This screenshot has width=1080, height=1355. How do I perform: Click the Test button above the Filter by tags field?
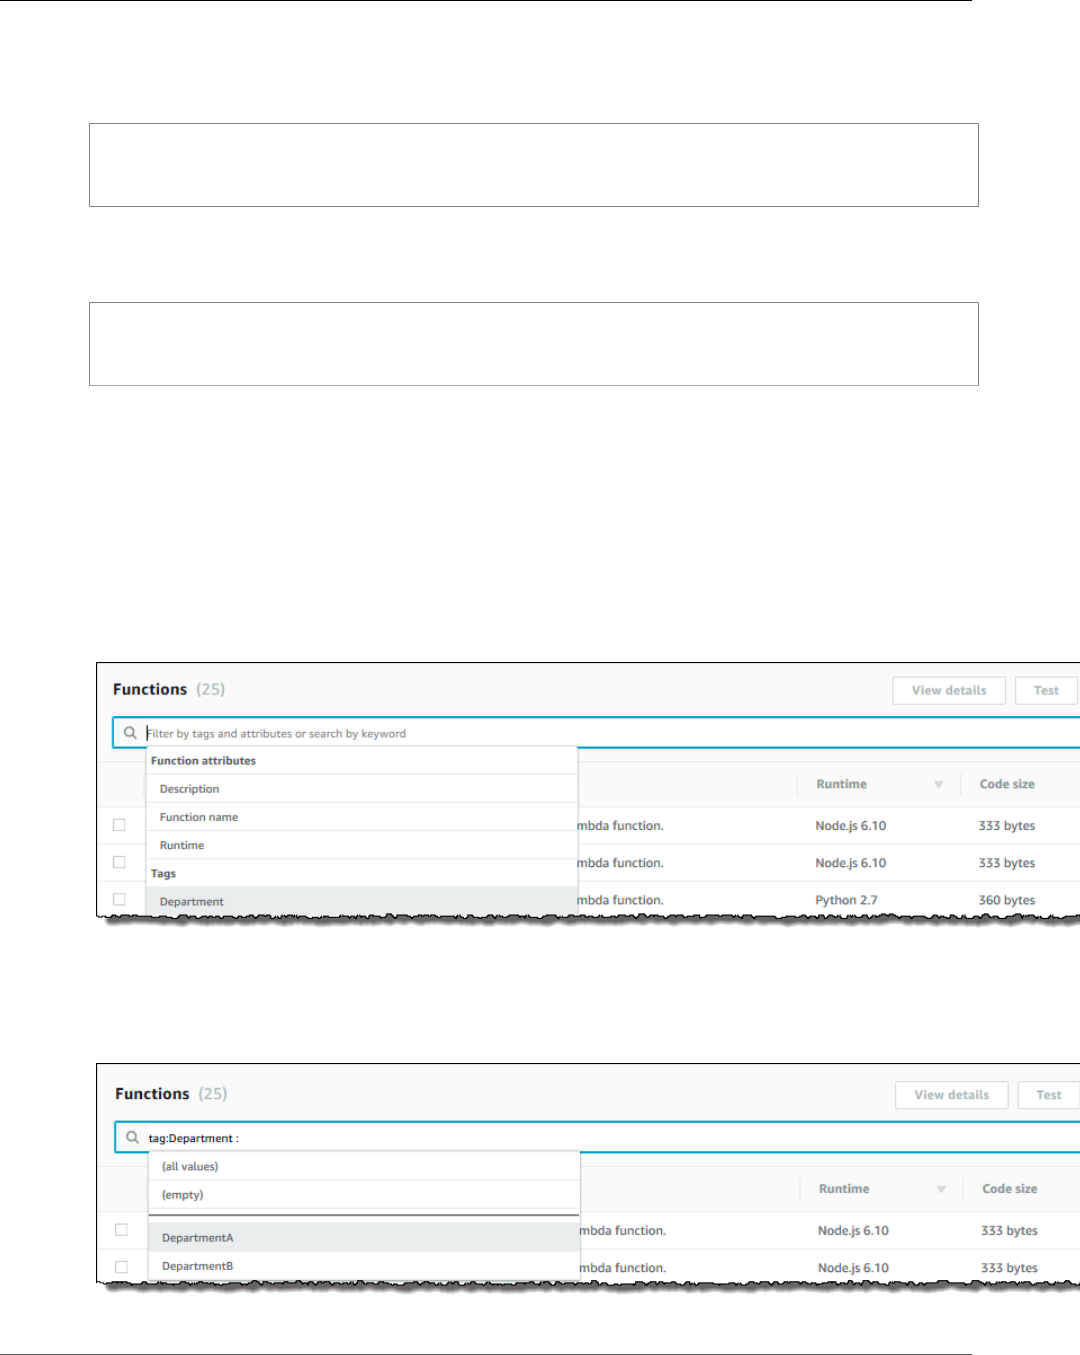pos(1046,690)
